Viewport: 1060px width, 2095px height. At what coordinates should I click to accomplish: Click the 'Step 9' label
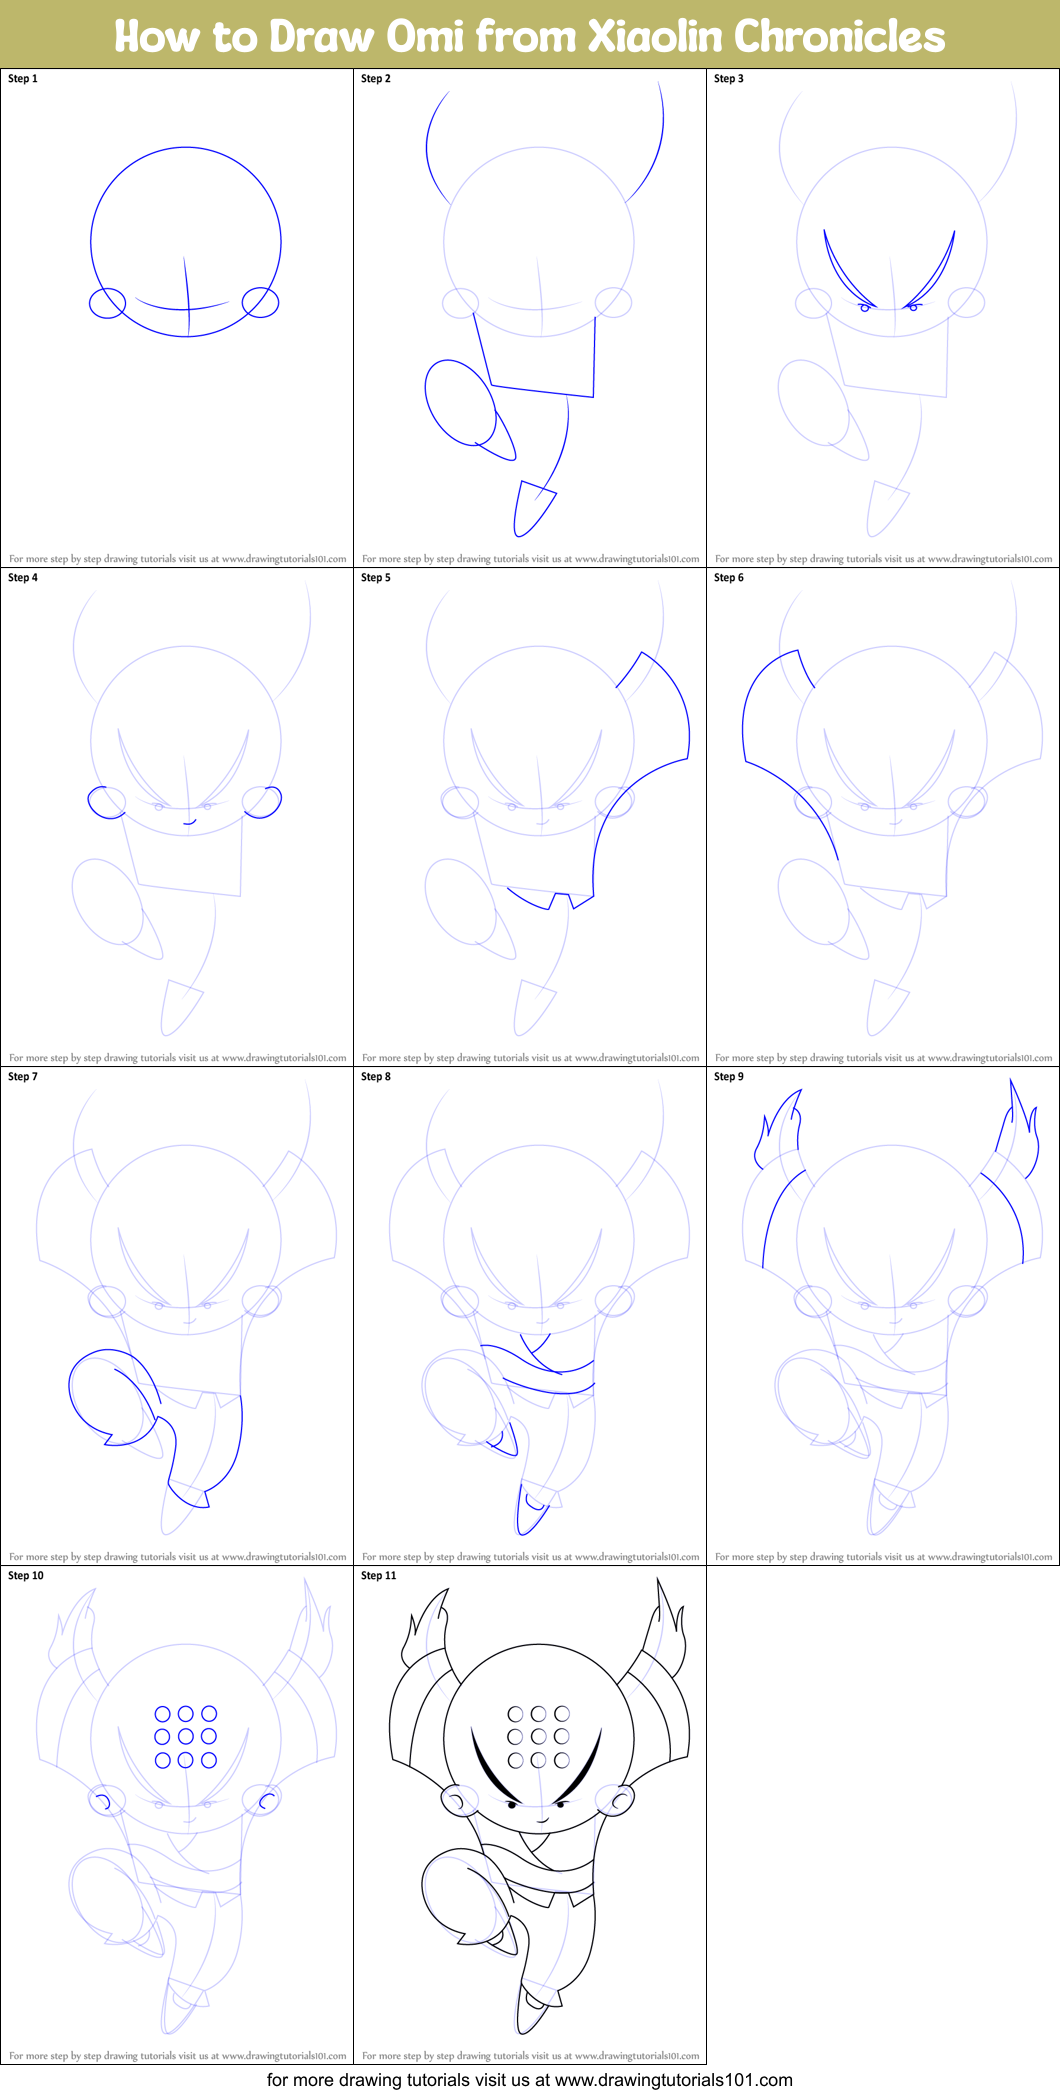729,1076
